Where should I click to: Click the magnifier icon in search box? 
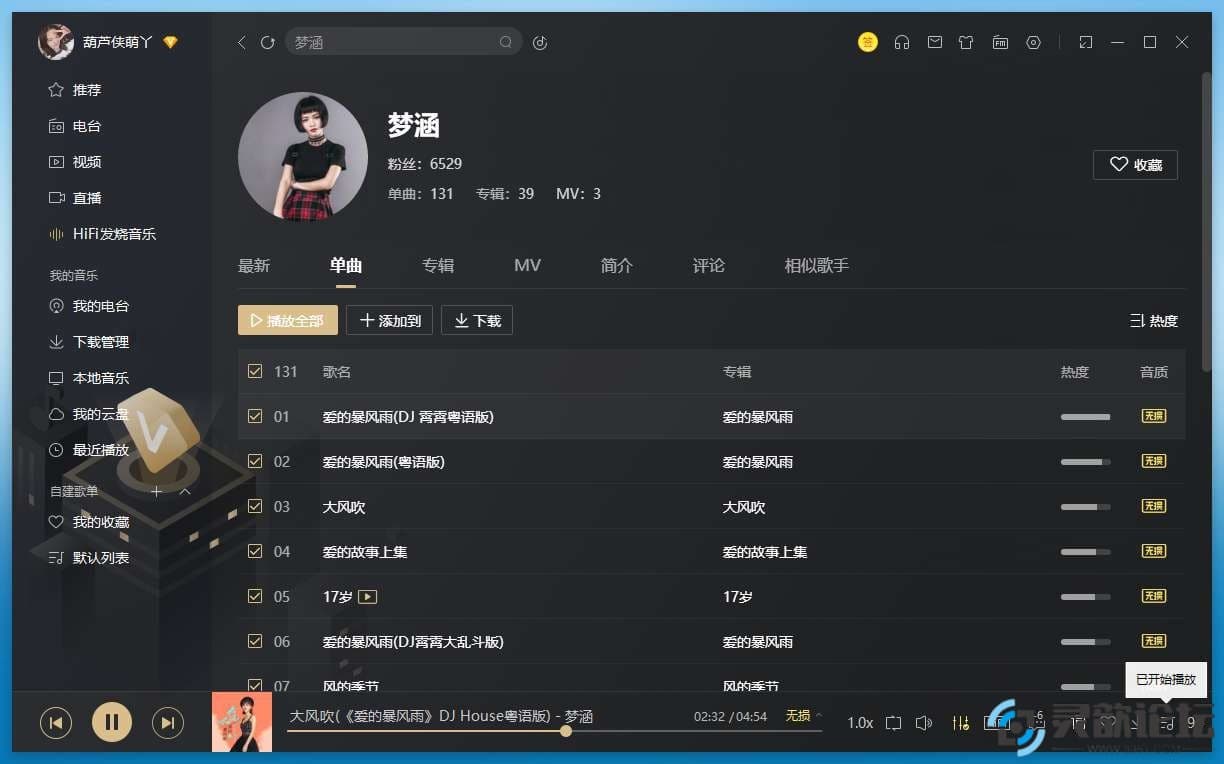(506, 42)
